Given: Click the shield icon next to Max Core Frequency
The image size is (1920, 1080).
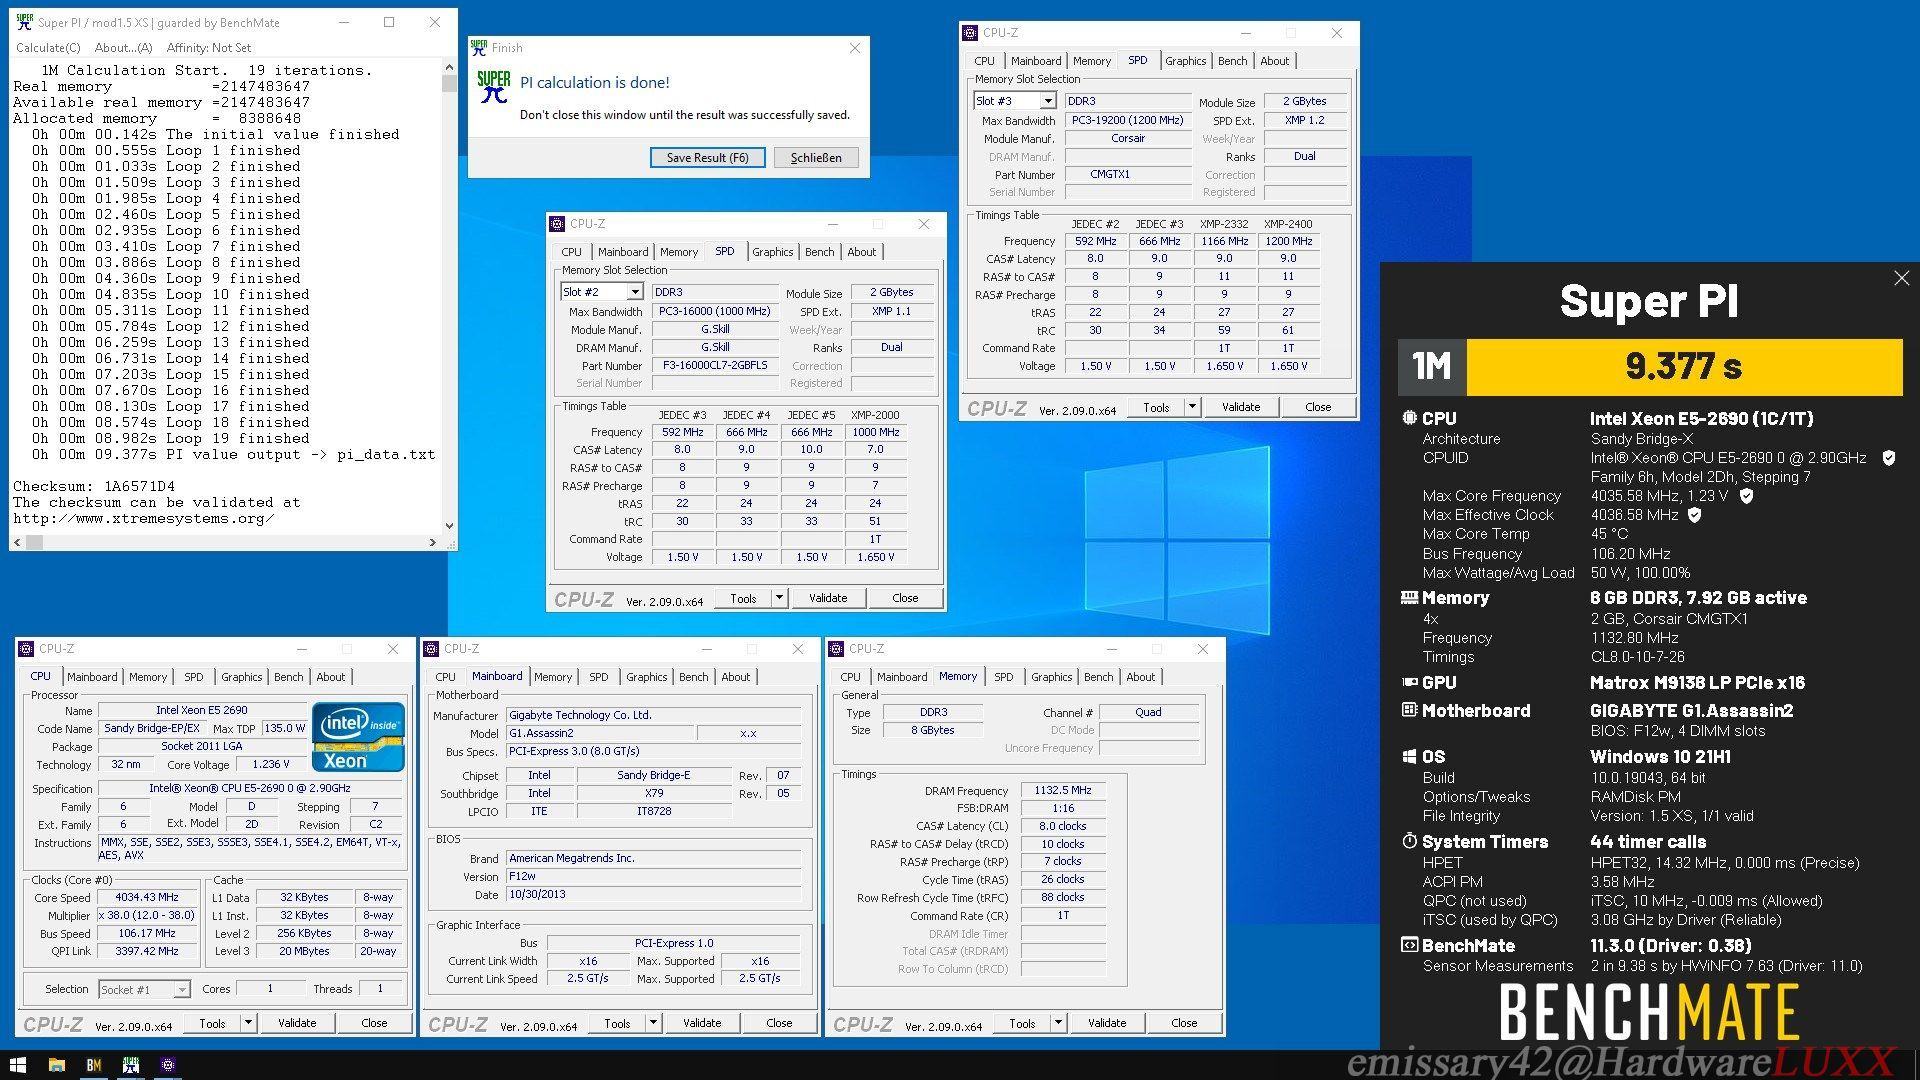Looking at the screenshot, I should tap(1746, 496).
